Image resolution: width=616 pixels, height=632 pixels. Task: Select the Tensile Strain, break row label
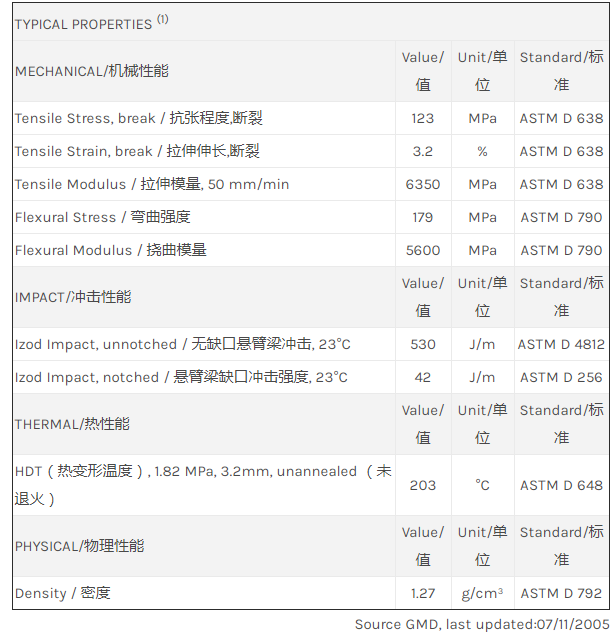coord(137,151)
